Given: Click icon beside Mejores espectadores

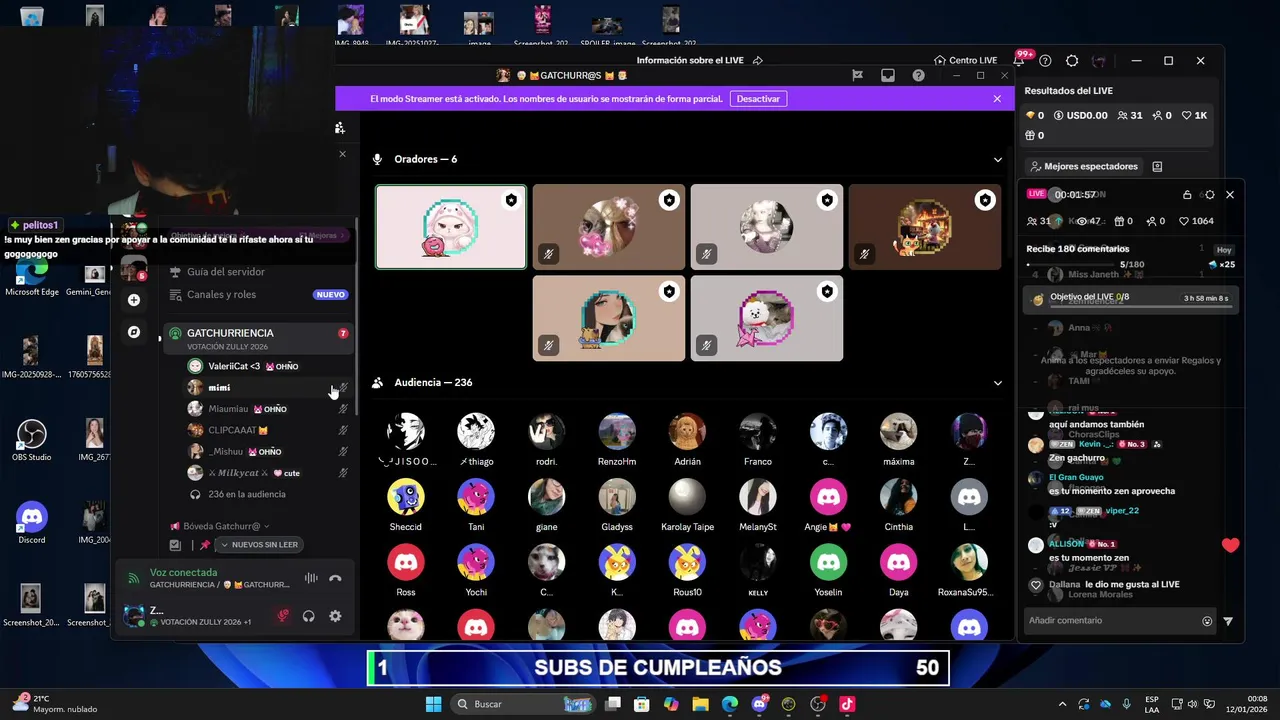Looking at the screenshot, I should [1157, 167].
